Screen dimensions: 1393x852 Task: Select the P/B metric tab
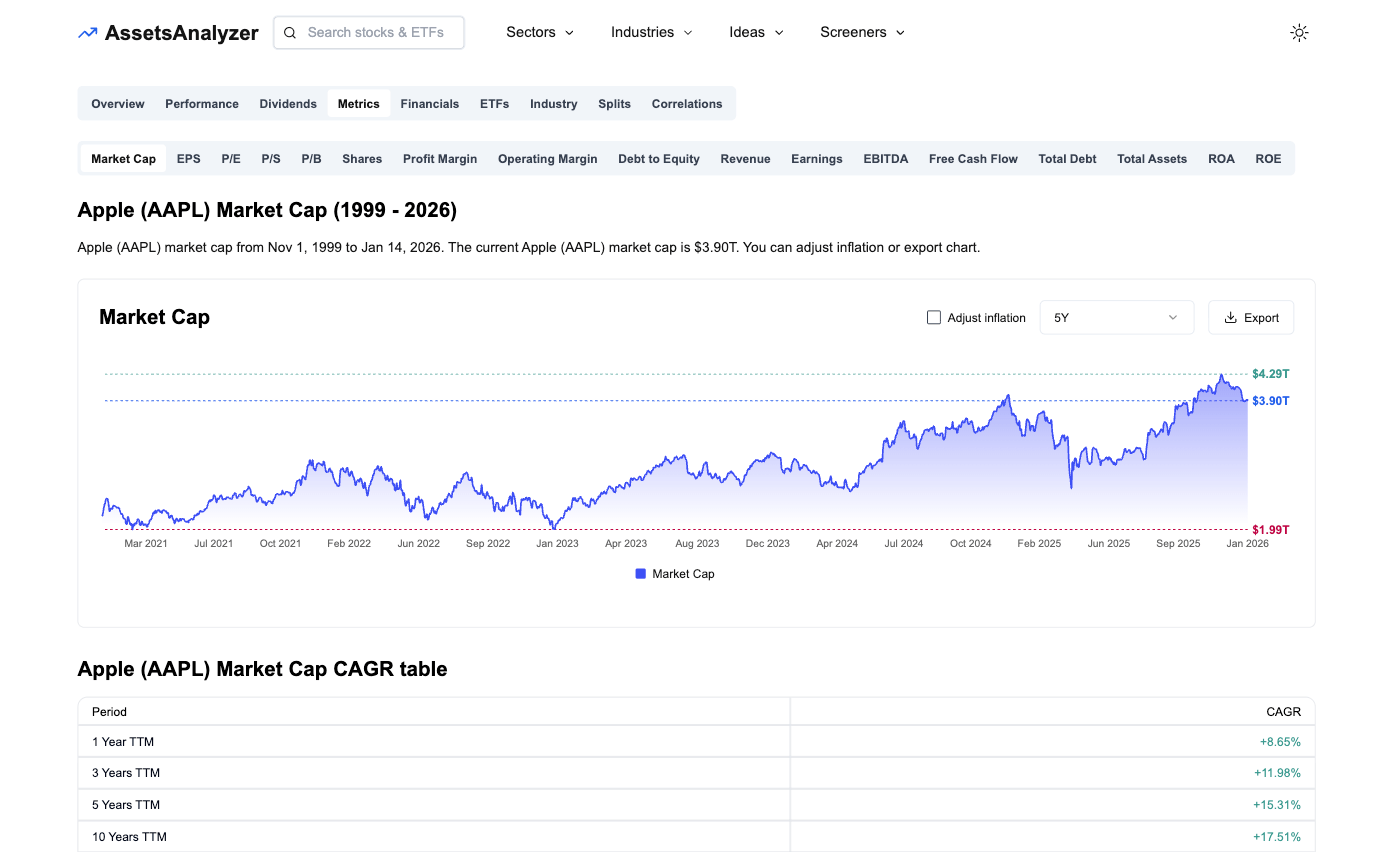[312, 159]
